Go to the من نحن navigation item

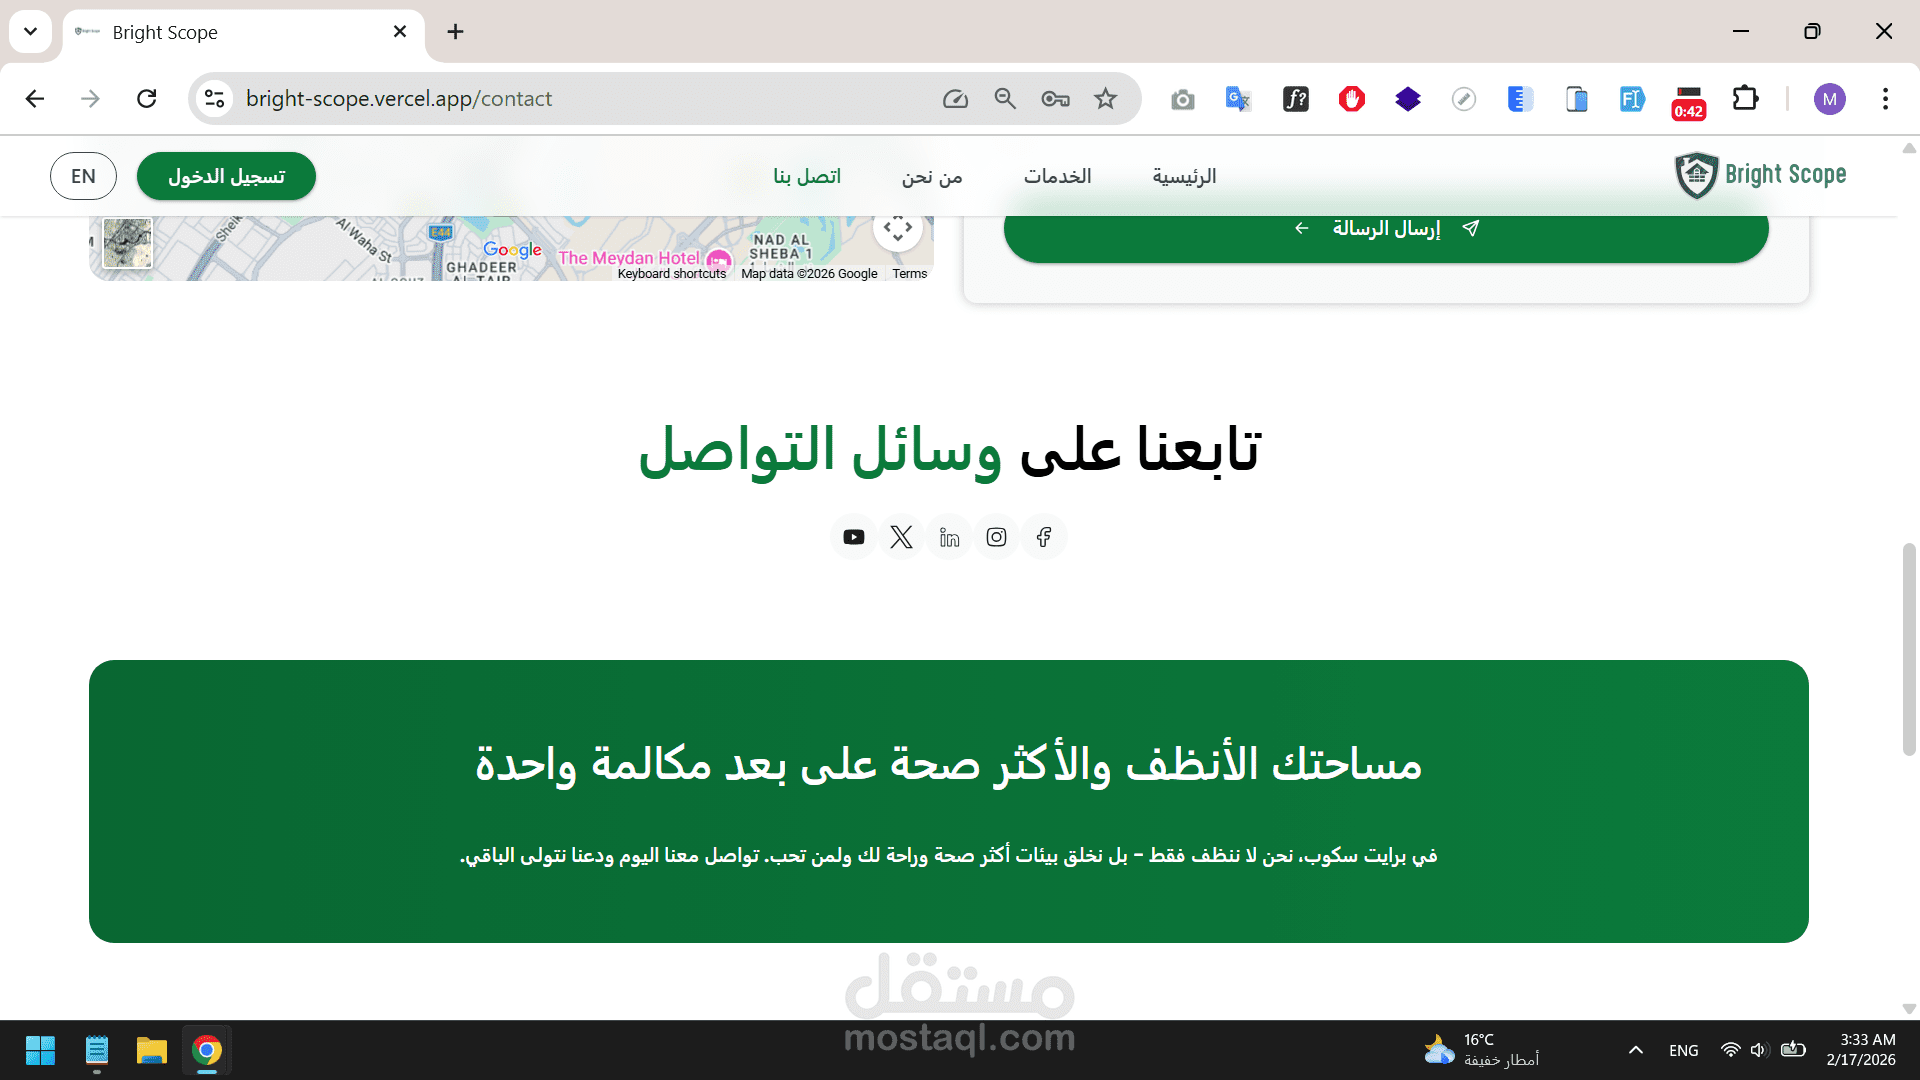931,176
